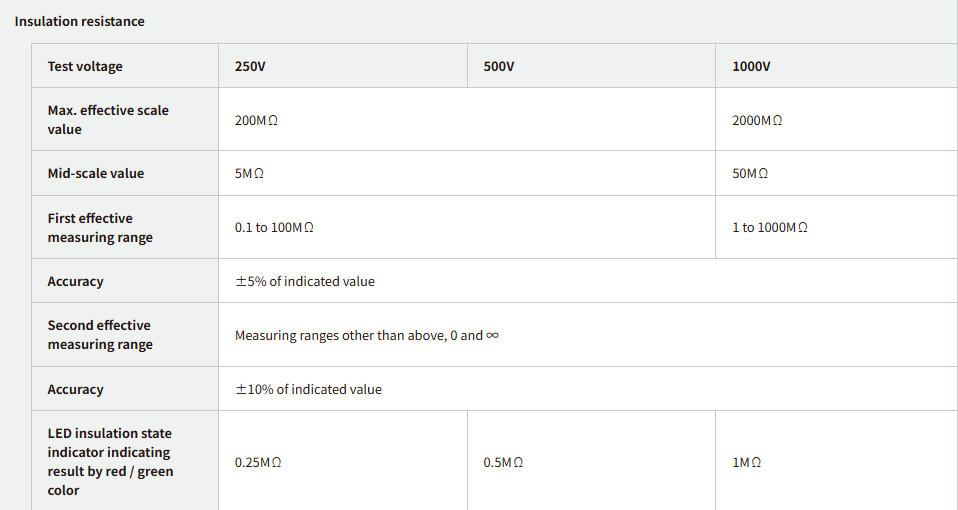Screen dimensions: 958x510
Task: Select First effective measuring range label
Action: point(100,228)
